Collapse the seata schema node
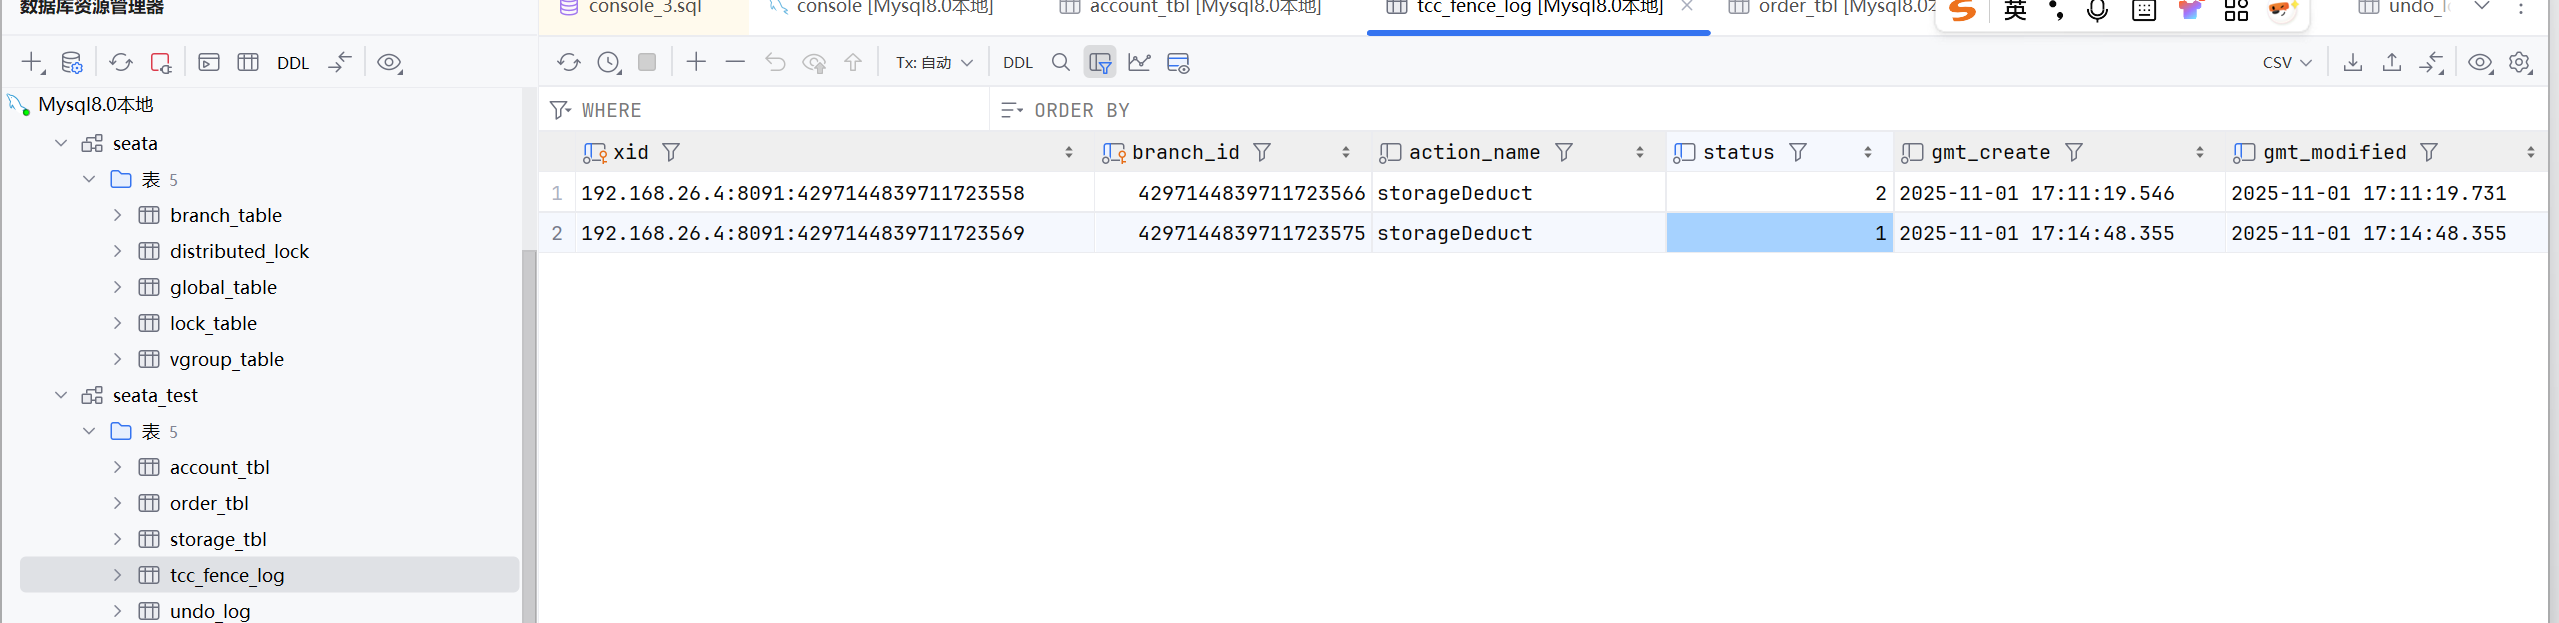 [61, 143]
